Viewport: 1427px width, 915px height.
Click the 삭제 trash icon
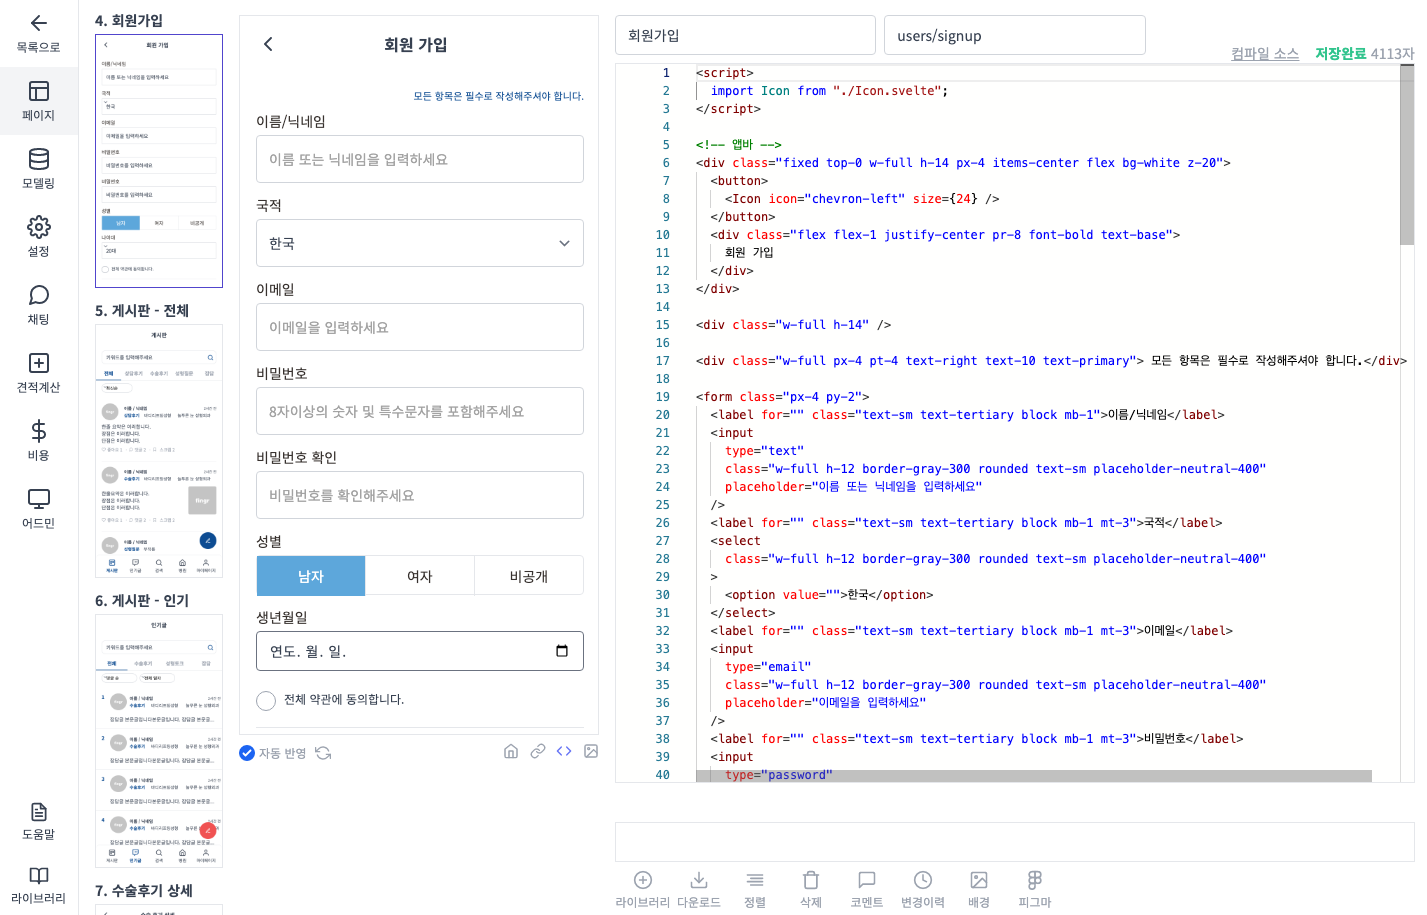tap(811, 880)
